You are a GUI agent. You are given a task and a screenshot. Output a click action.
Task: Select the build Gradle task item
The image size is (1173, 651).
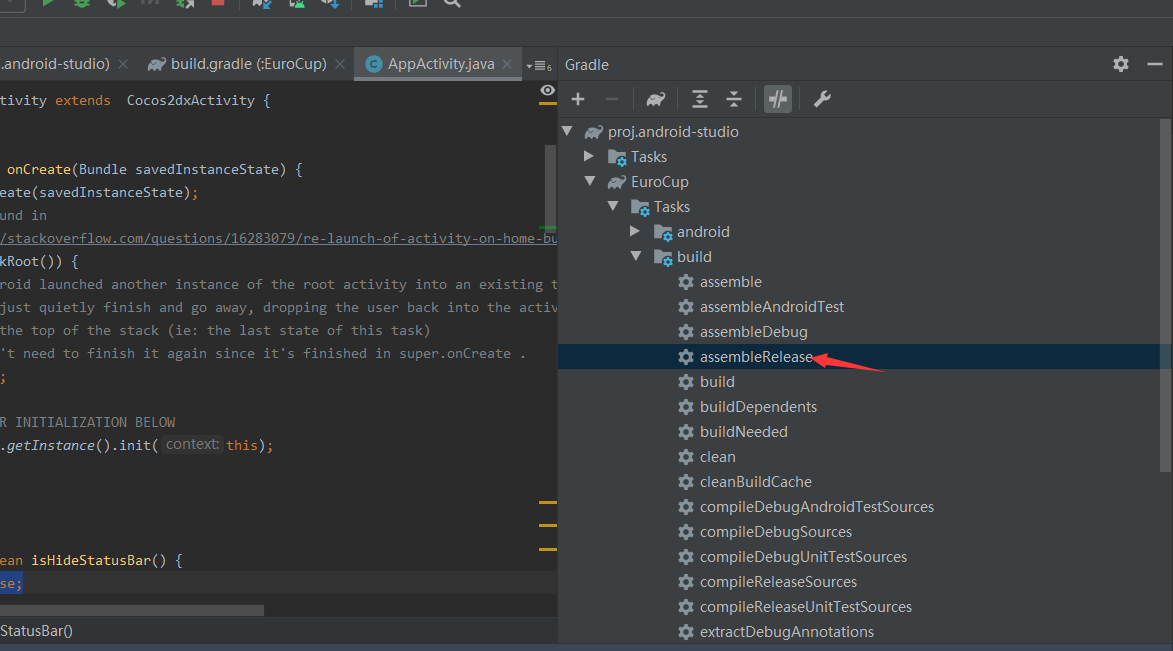717,382
